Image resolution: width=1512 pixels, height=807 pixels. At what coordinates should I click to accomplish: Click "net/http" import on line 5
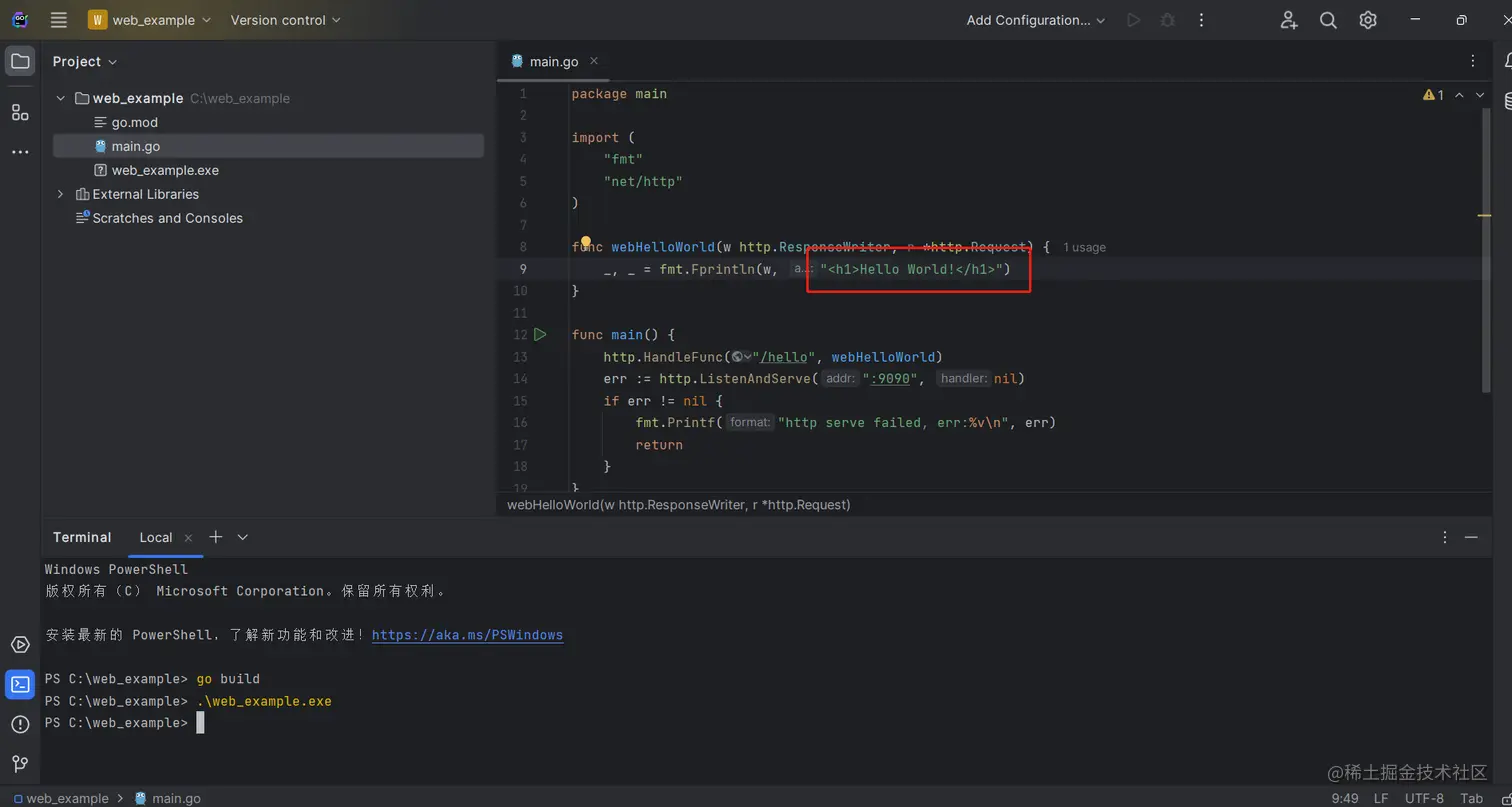pos(643,181)
